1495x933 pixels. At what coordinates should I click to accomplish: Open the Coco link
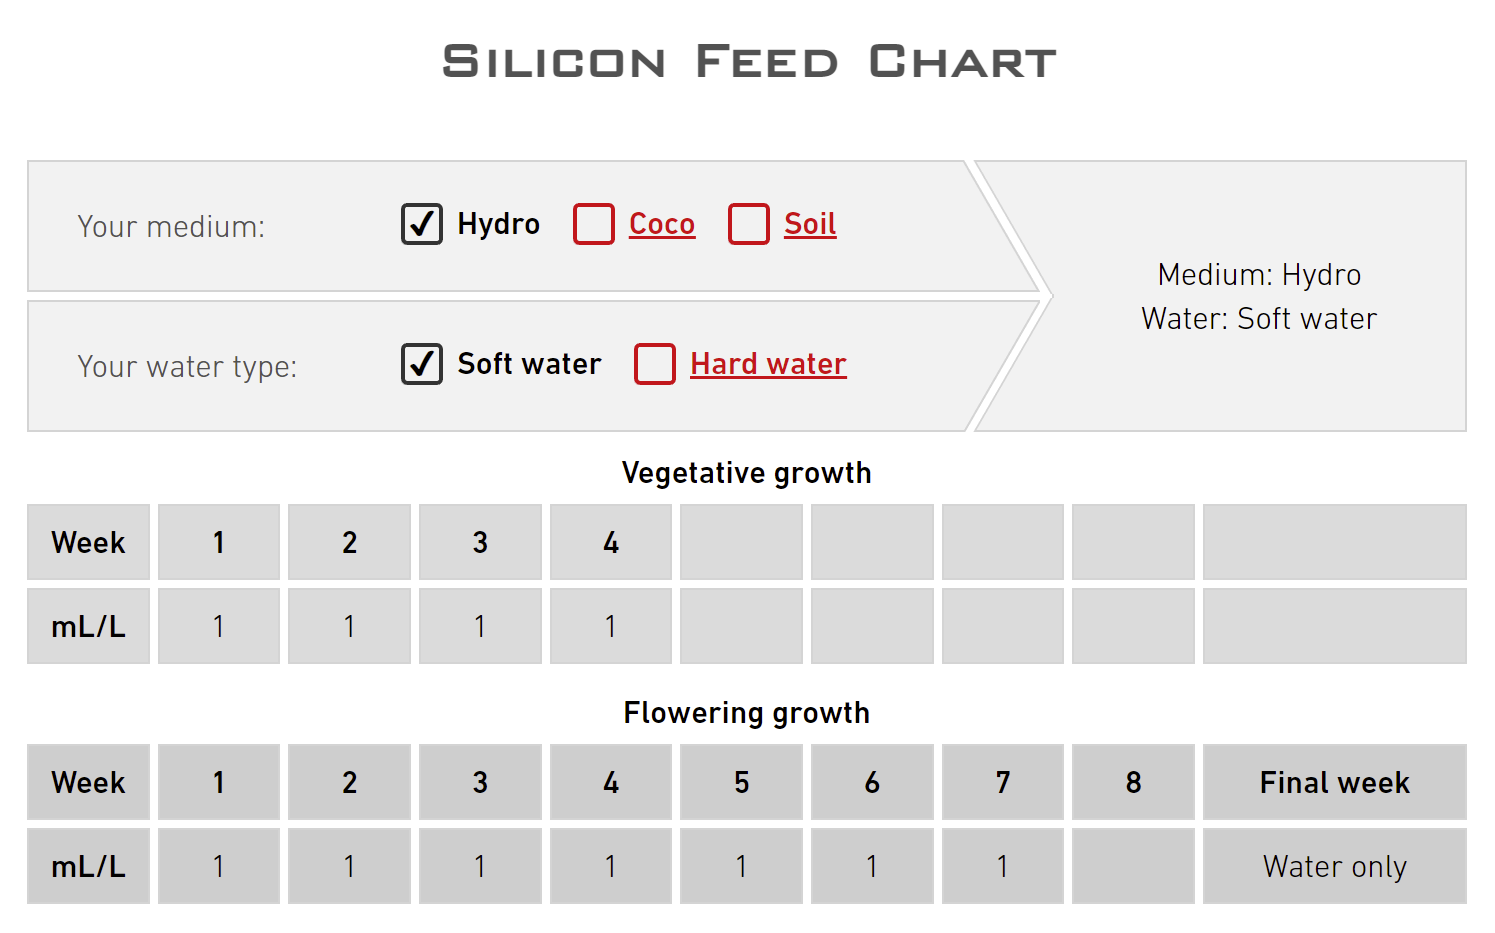pos(662,224)
